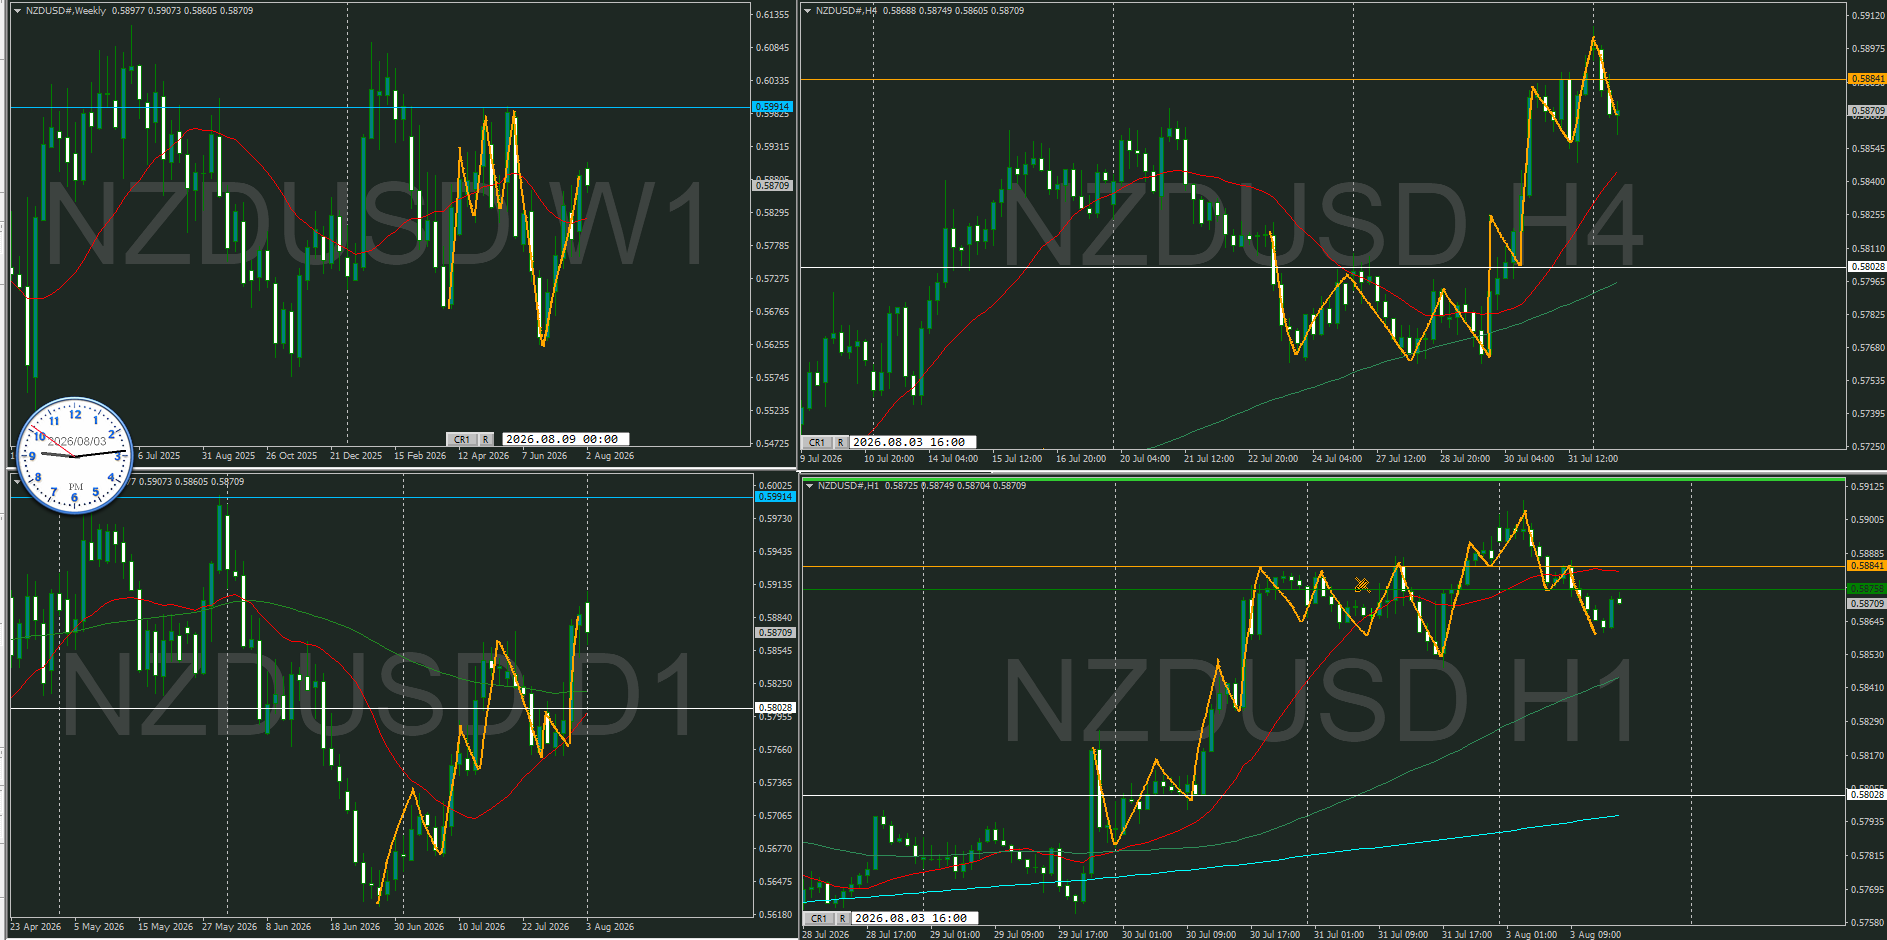Click the 0.59120 level on H4 price scale
Image resolution: width=1887 pixels, height=940 pixels.
point(1868,16)
